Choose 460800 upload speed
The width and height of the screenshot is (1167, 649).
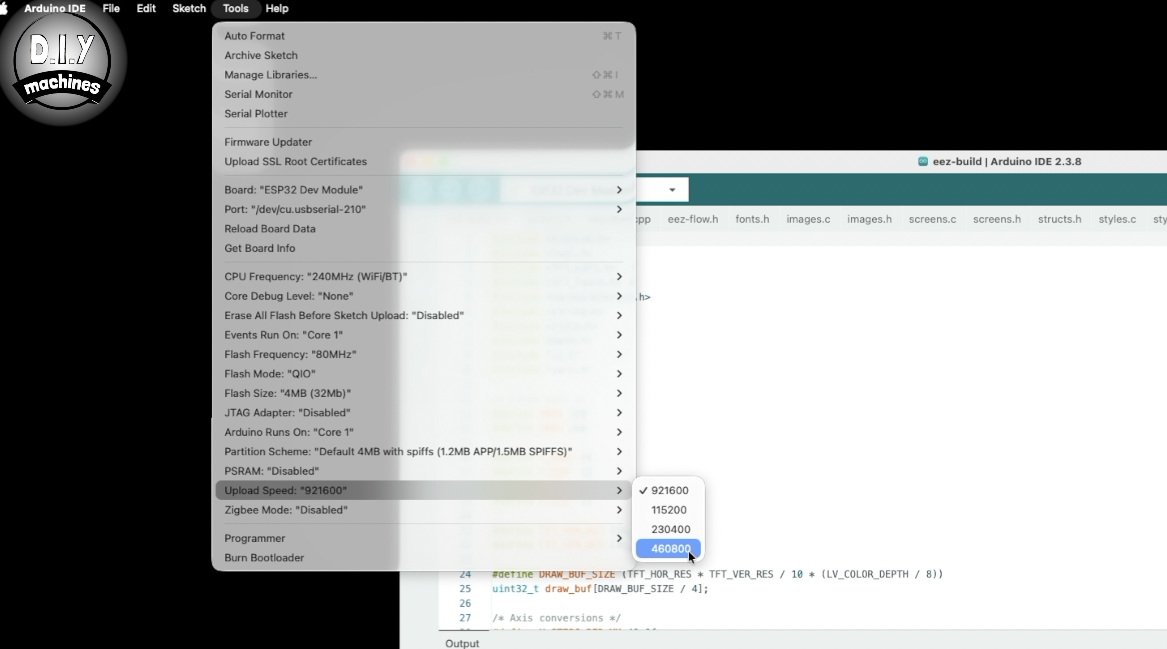(668, 549)
